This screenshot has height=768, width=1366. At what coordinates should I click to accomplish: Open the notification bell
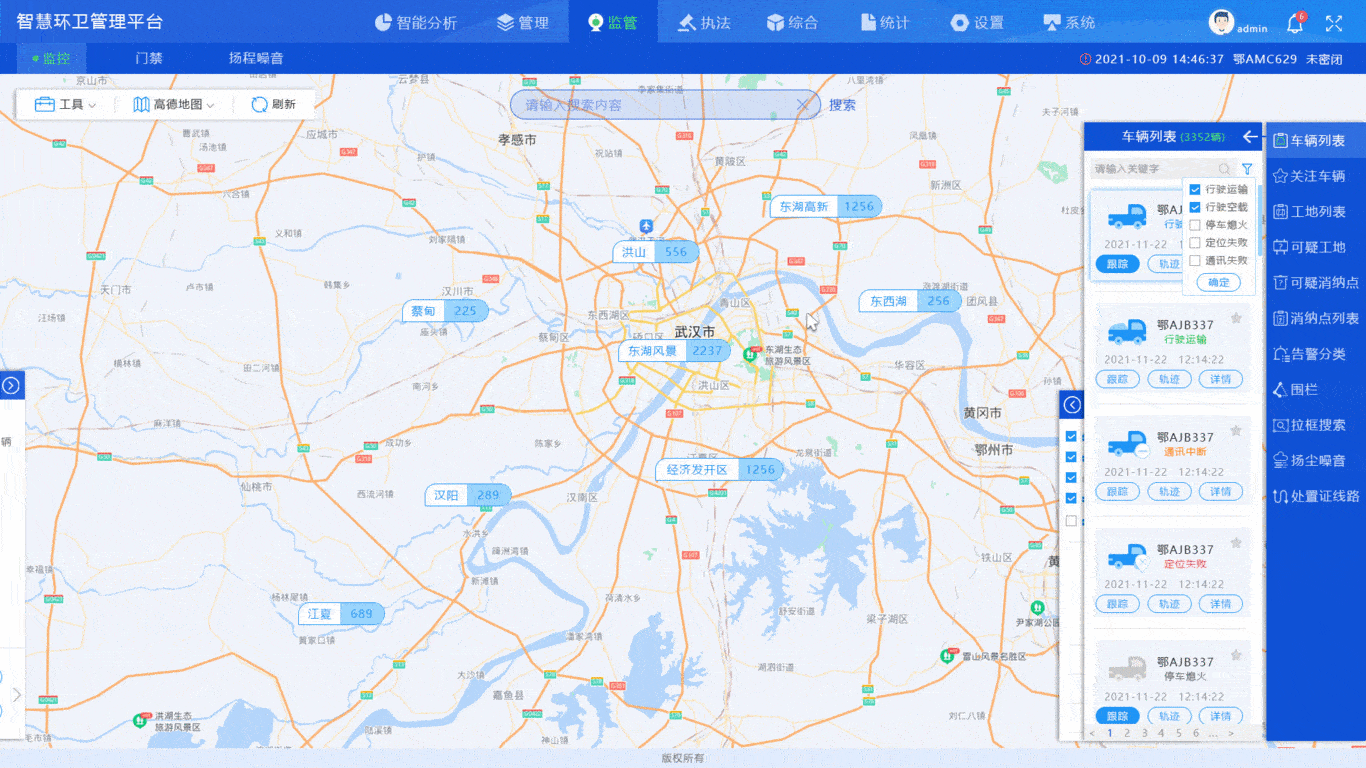(1295, 23)
